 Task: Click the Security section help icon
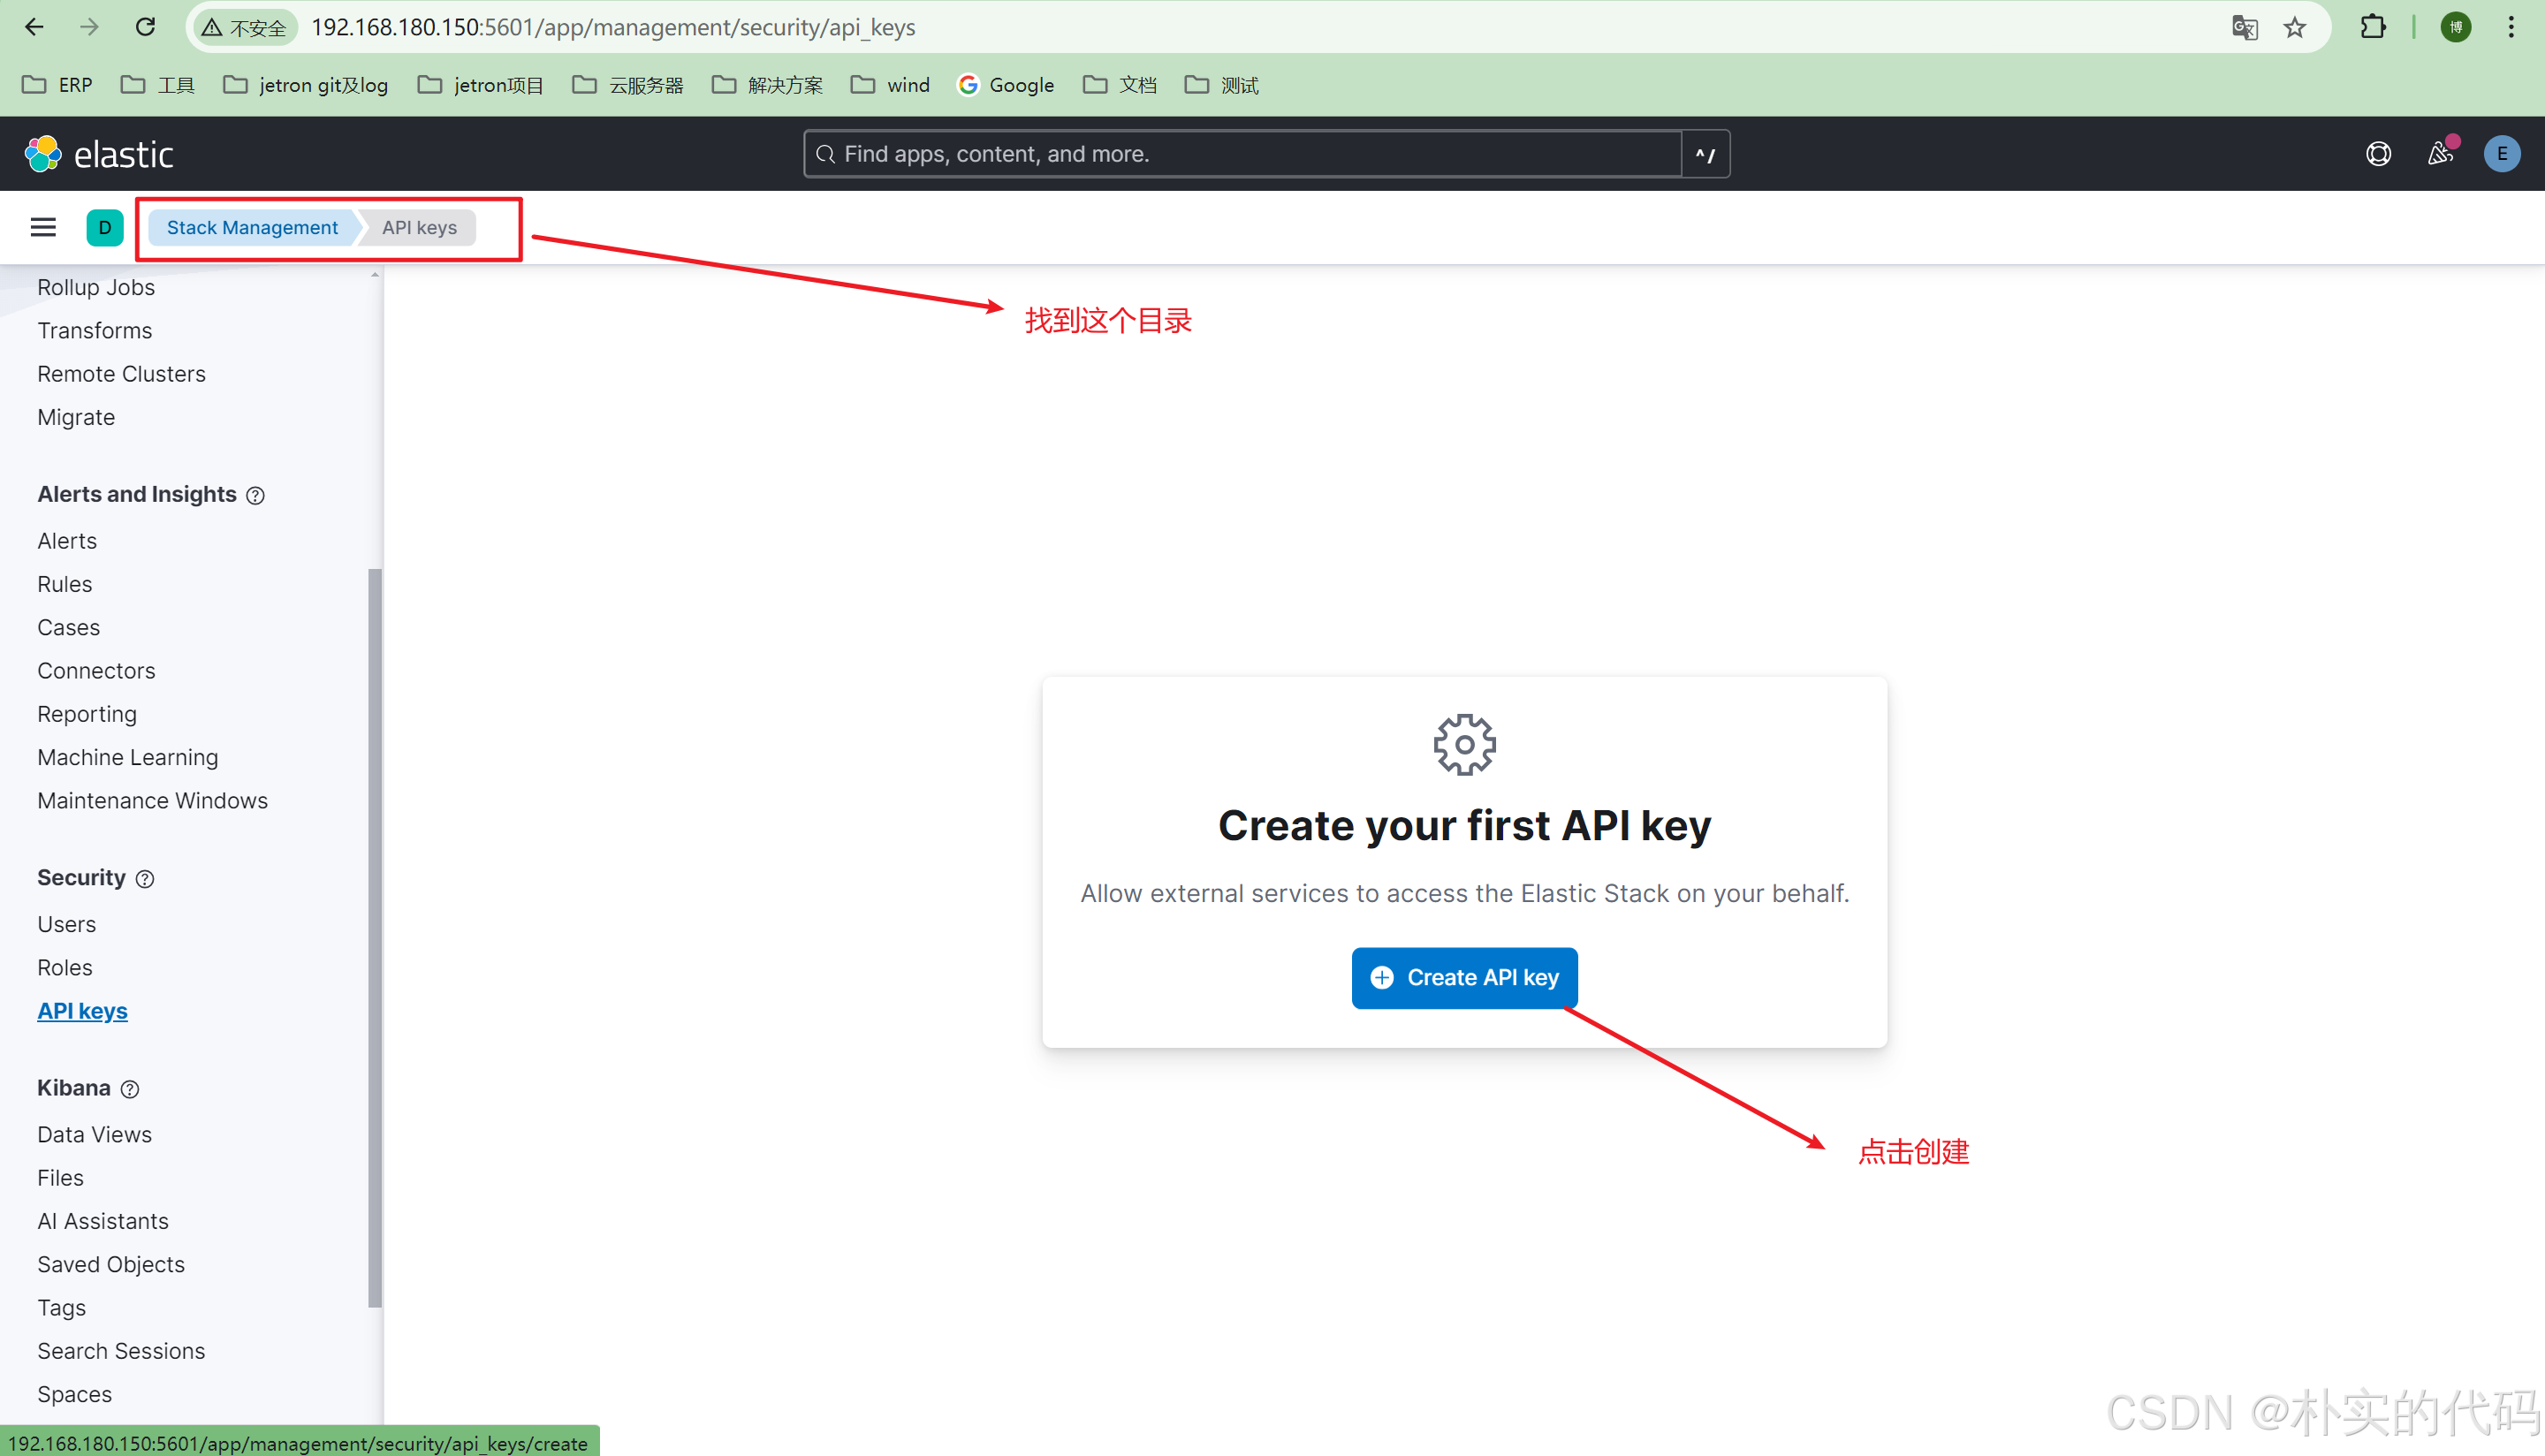tap(145, 879)
